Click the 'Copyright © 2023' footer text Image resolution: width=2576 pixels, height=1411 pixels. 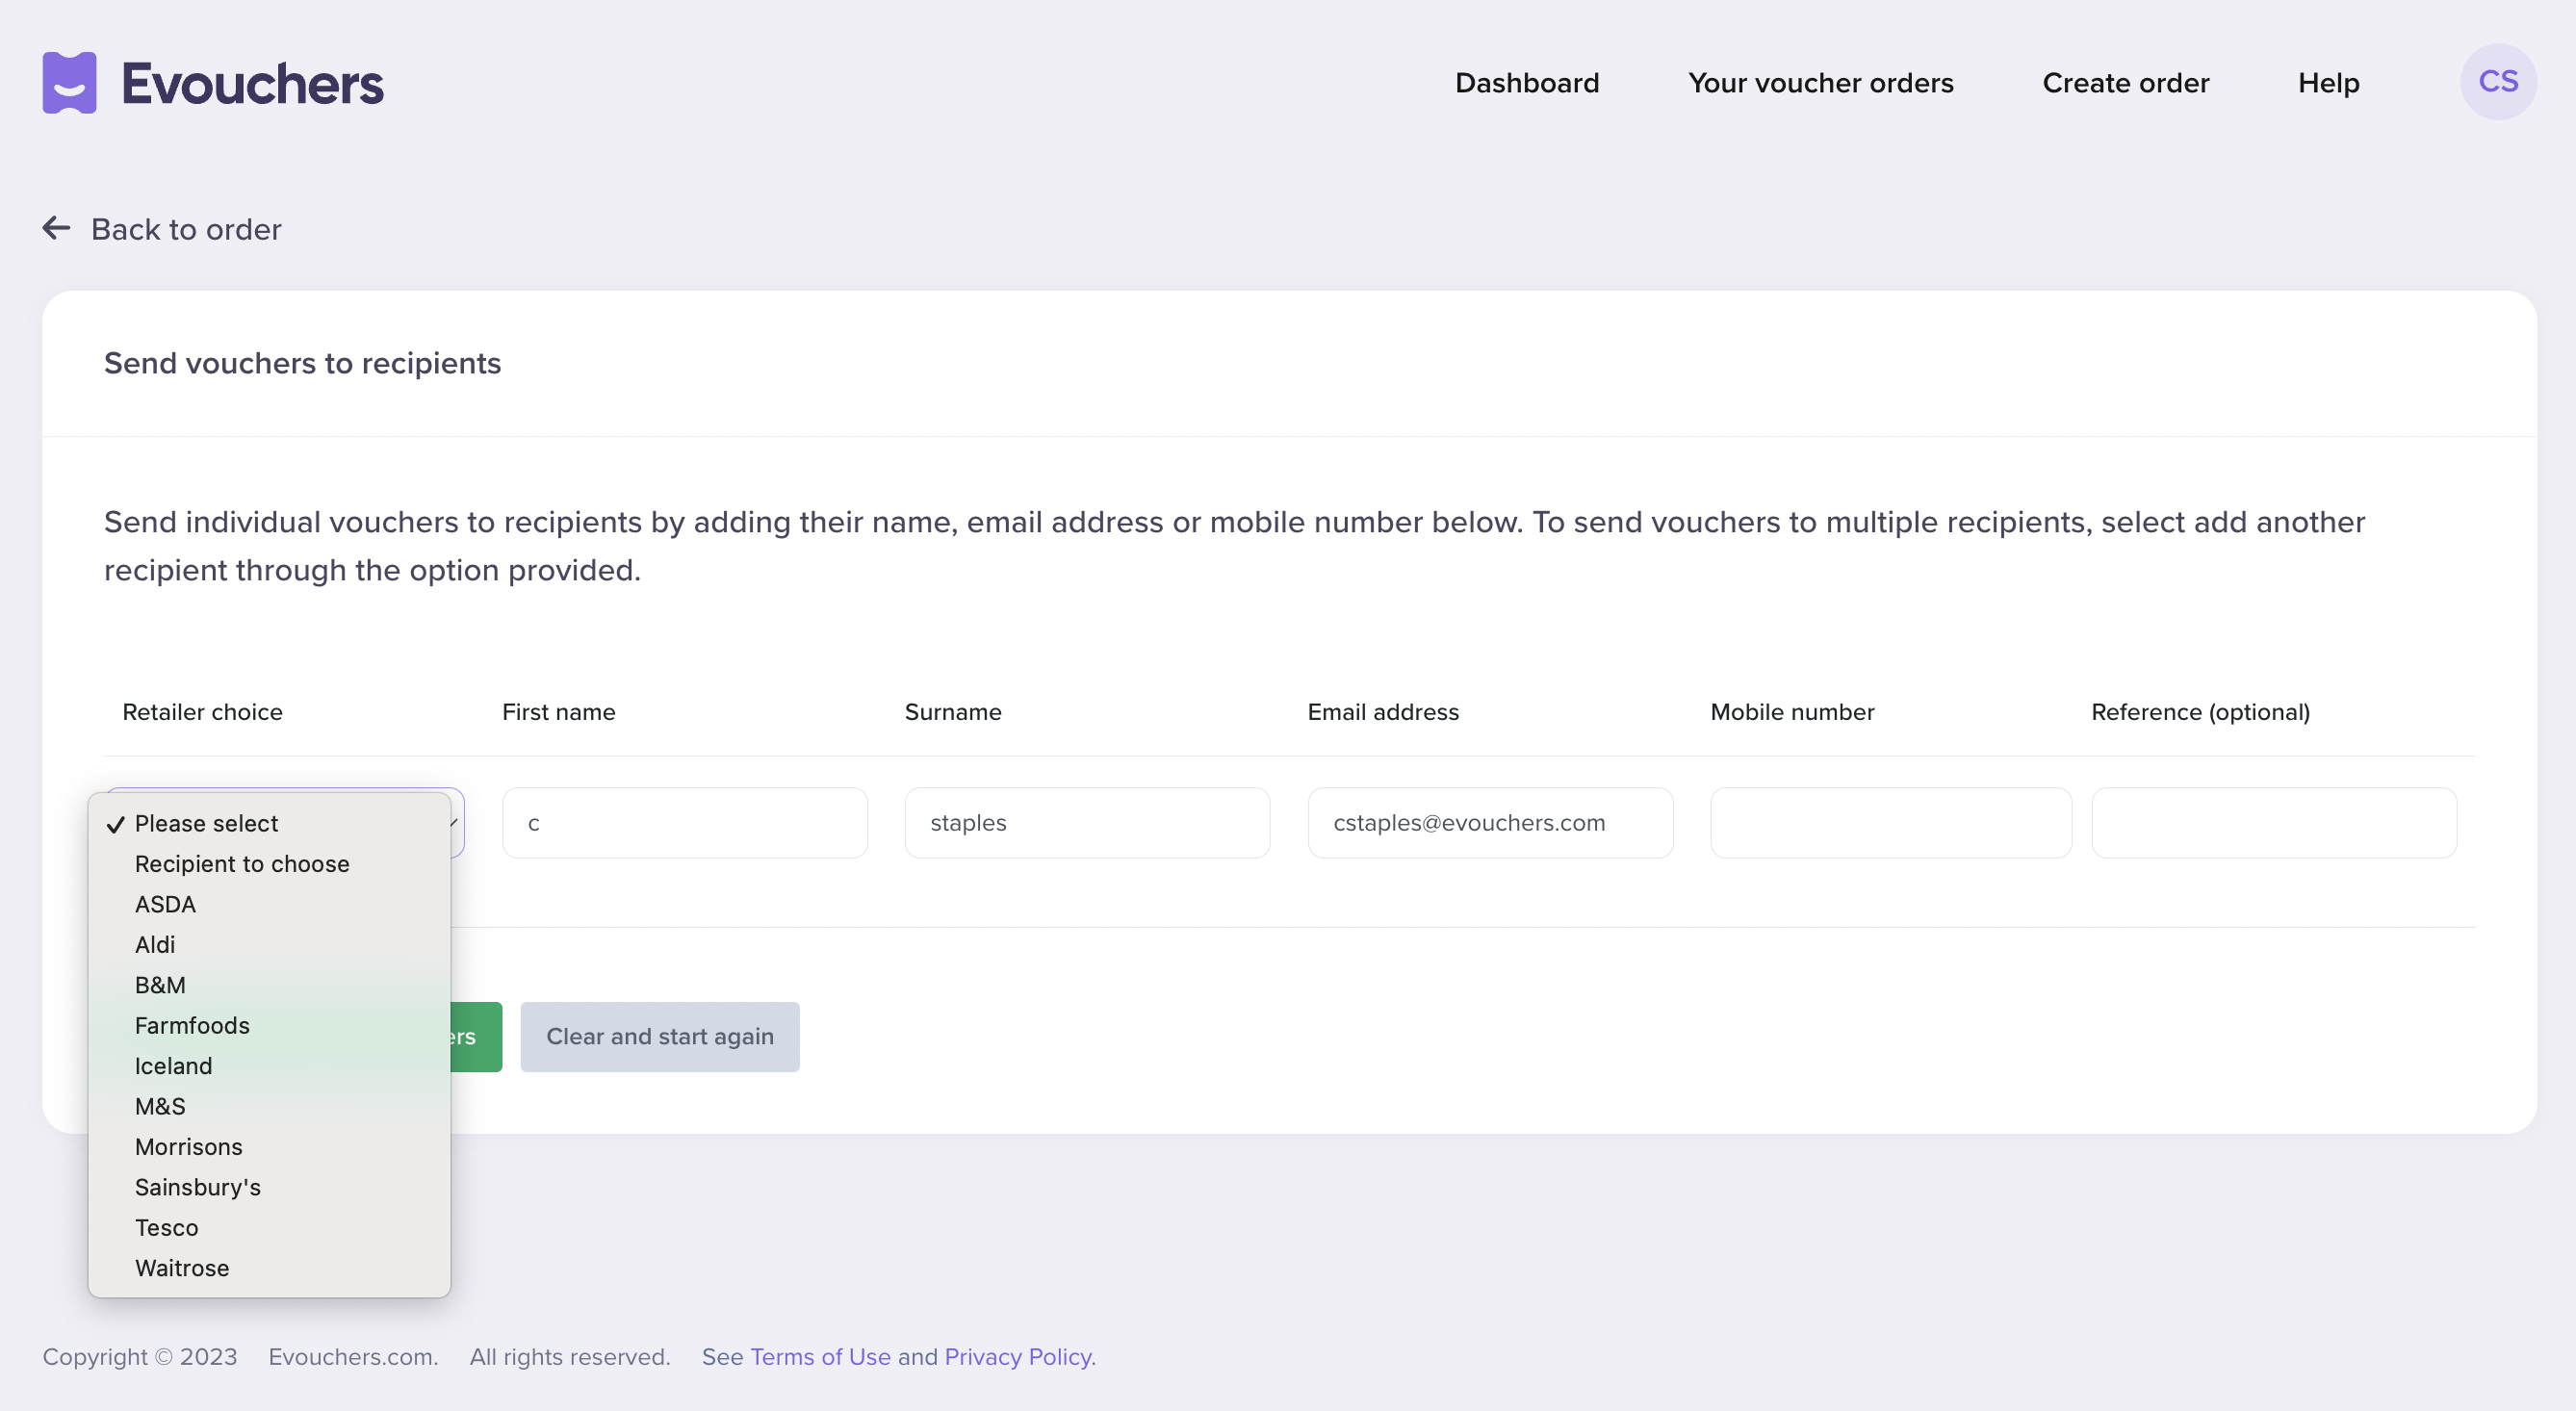tap(140, 1357)
